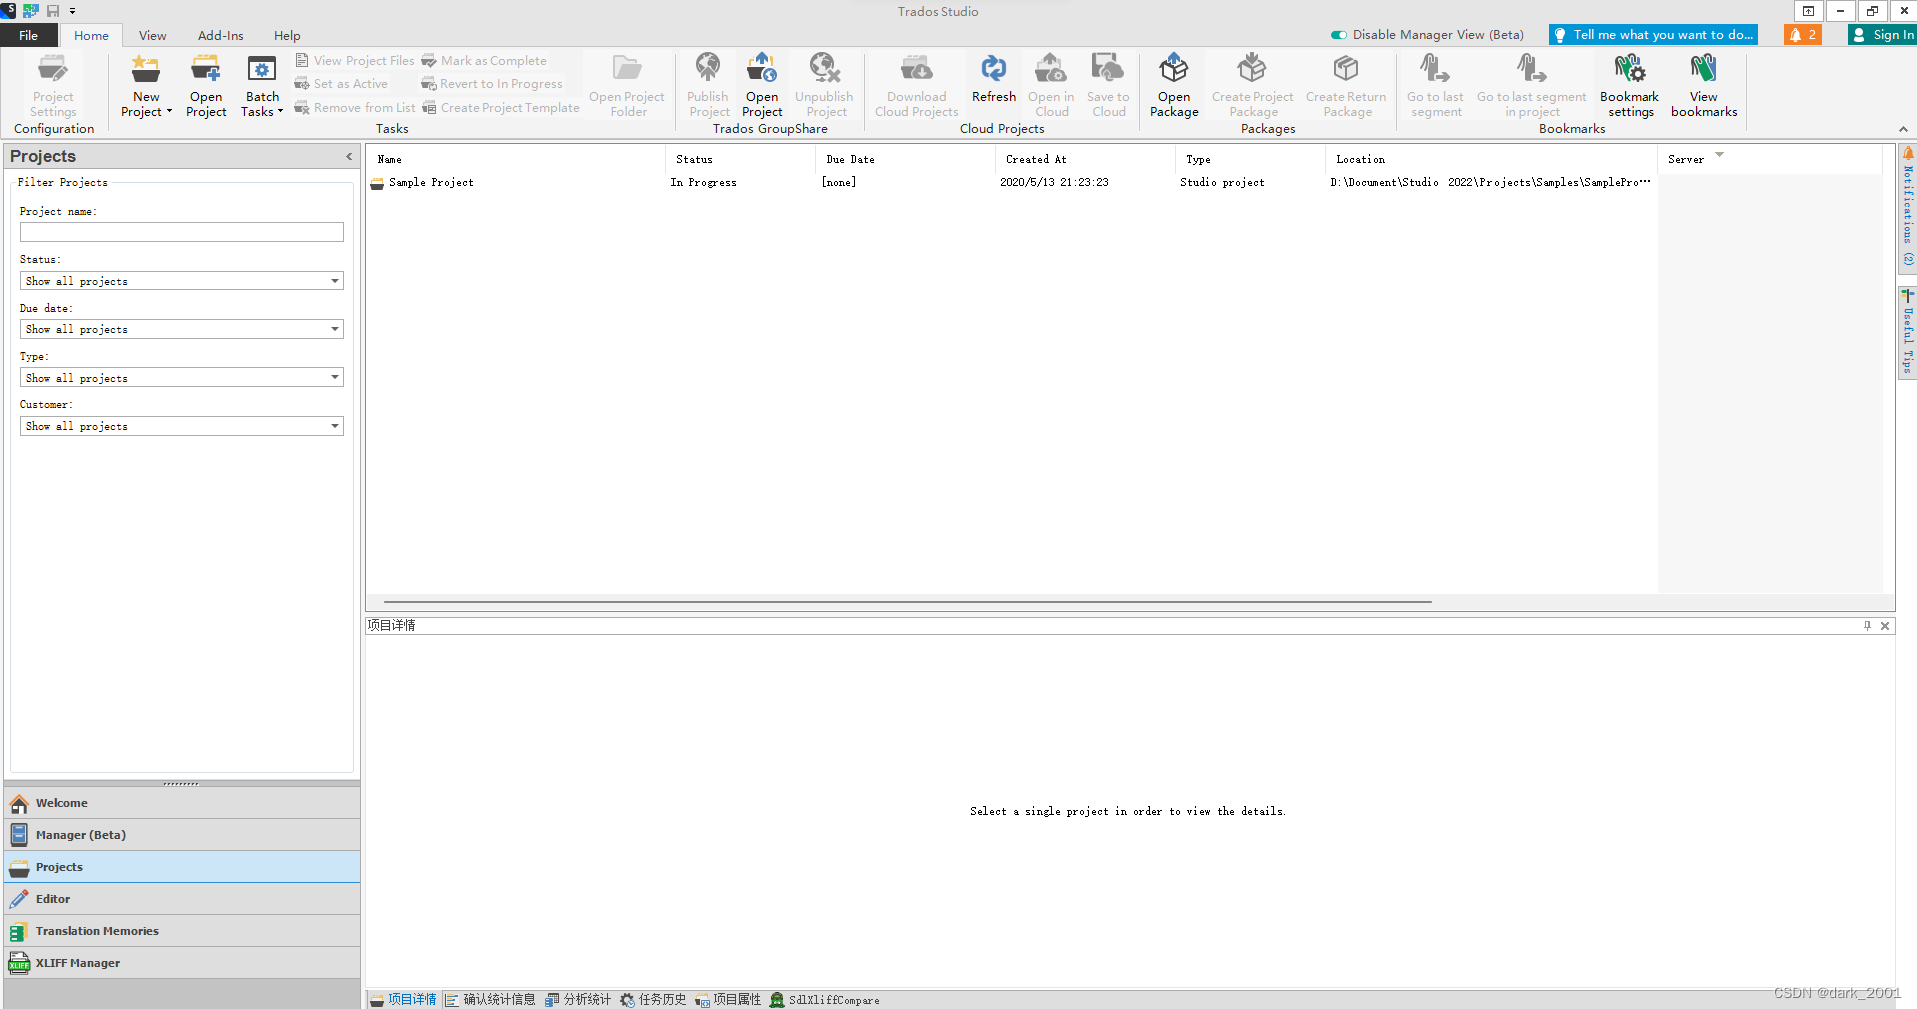
Task: Go to the XLIFF Manager view
Action: coord(182,963)
